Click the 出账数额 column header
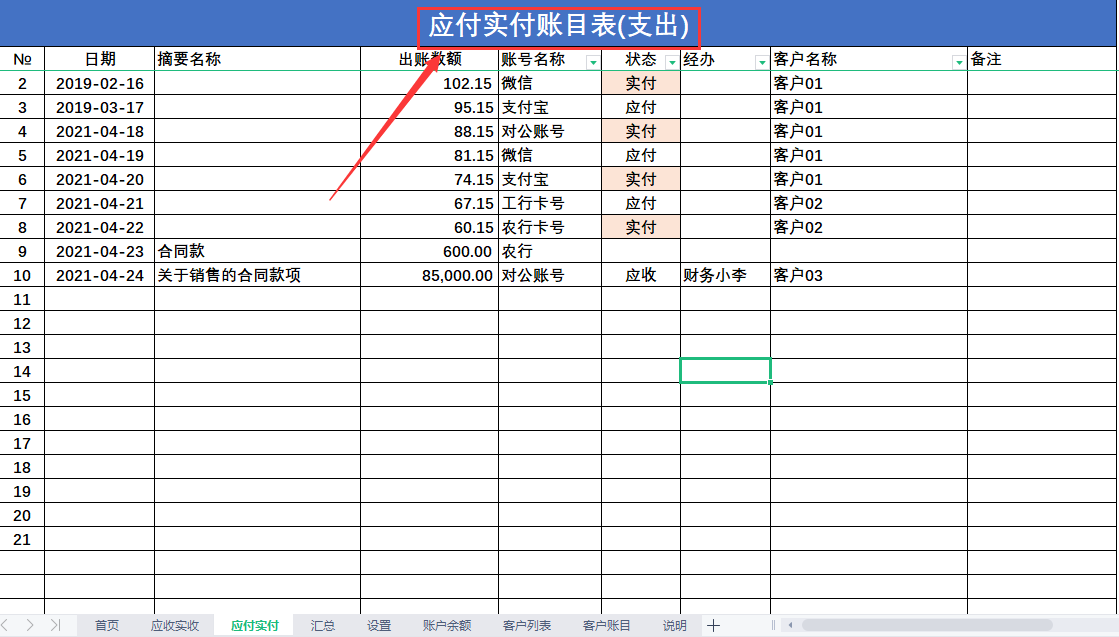 click(430, 59)
